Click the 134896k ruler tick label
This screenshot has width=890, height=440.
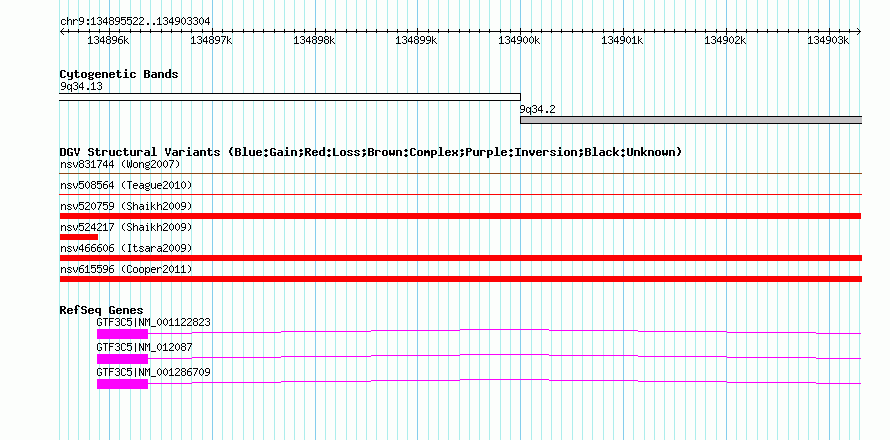click(x=108, y=40)
